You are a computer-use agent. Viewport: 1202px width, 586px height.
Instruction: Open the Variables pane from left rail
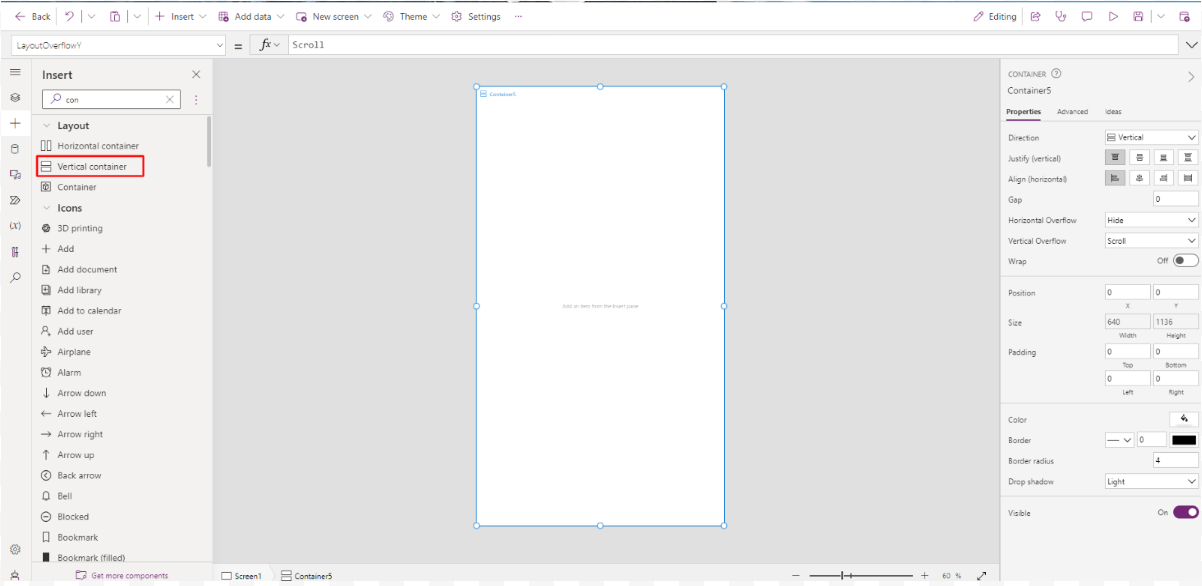click(x=15, y=224)
